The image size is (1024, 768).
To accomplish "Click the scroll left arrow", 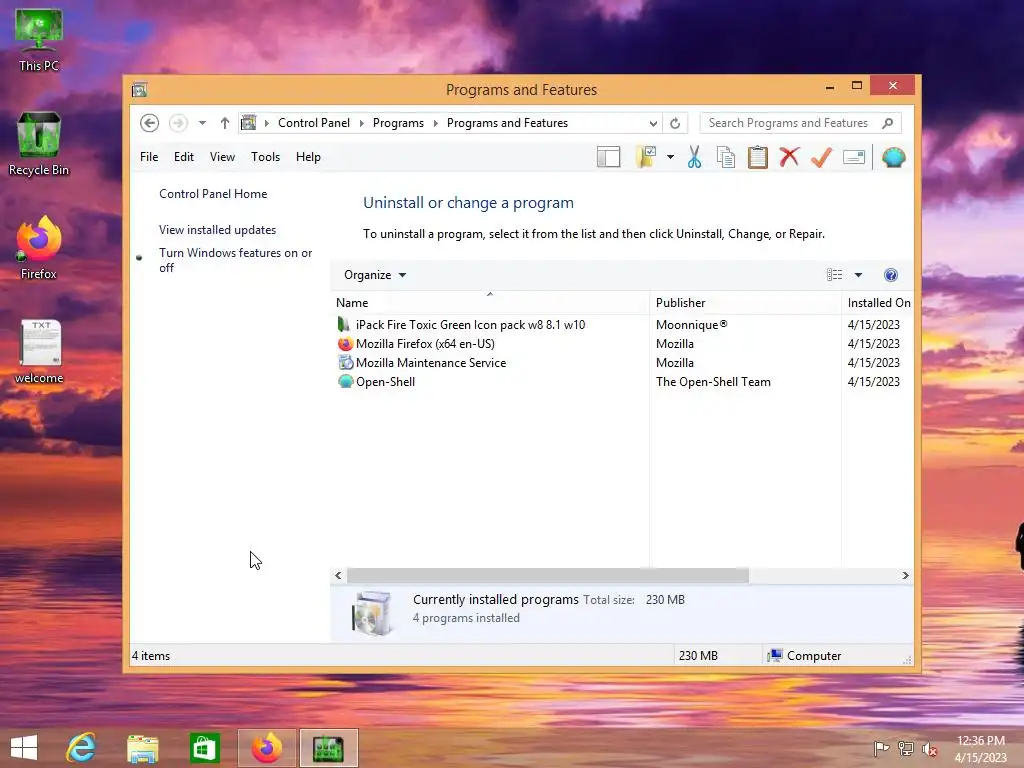I will tap(338, 575).
